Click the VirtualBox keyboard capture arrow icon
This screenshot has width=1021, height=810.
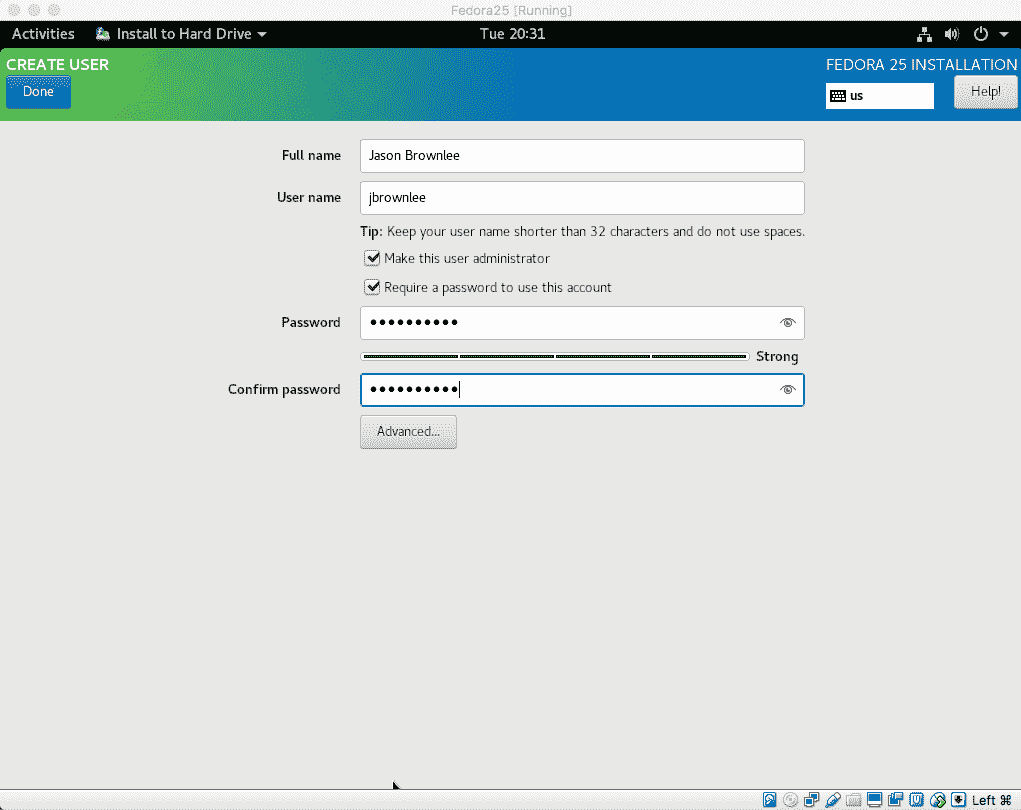[958, 800]
